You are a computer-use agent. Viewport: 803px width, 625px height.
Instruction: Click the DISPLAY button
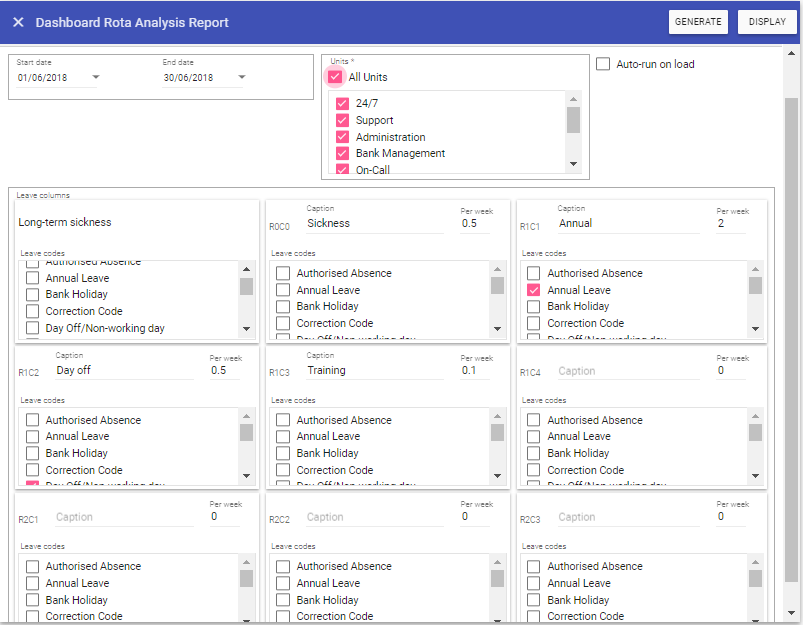point(767,22)
